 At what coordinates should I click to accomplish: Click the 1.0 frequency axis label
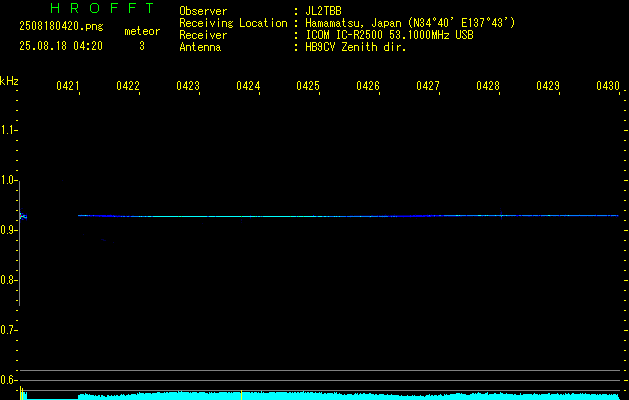point(8,180)
